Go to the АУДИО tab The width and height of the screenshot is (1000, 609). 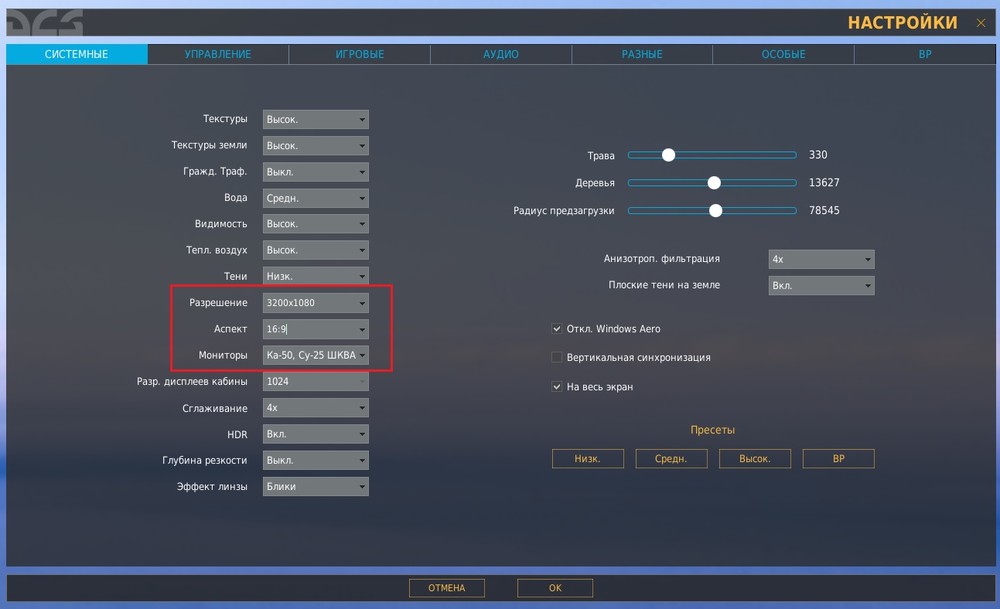pyautogui.click(x=501, y=54)
